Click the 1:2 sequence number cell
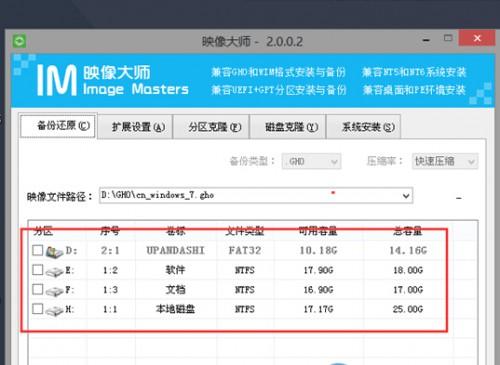The image size is (500, 365). coord(110,270)
